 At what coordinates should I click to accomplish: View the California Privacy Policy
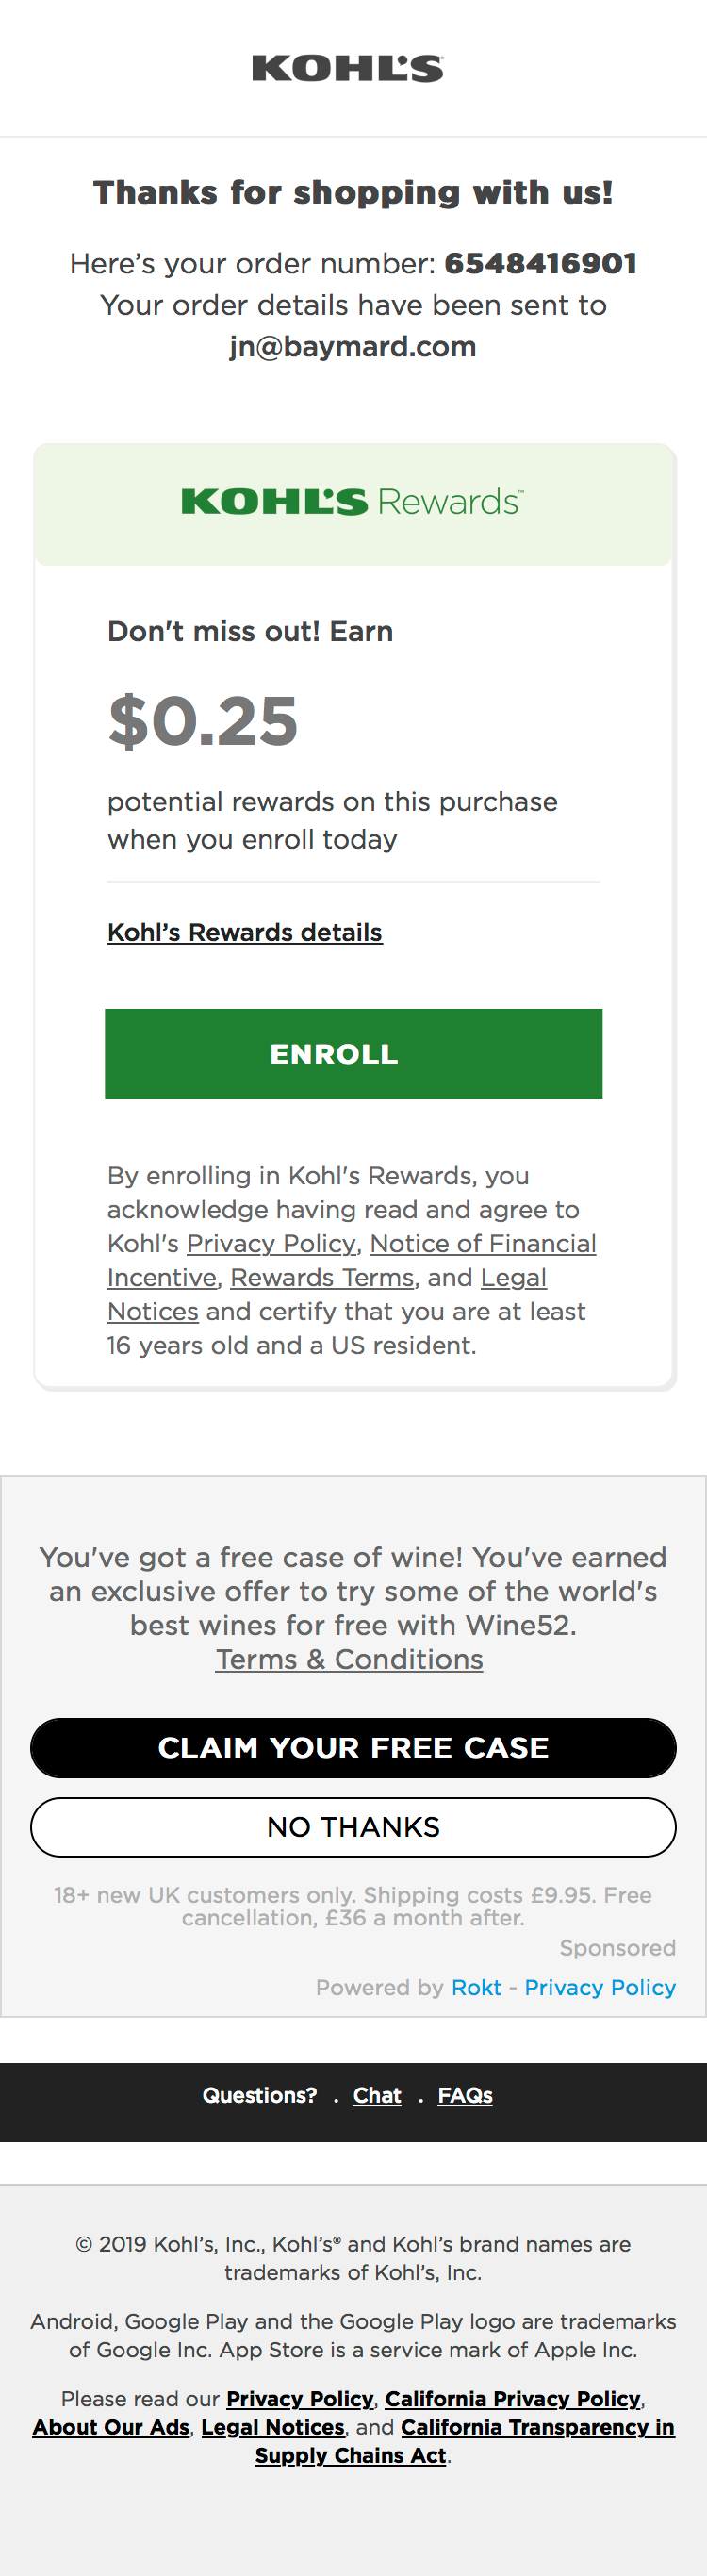(x=513, y=2399)
